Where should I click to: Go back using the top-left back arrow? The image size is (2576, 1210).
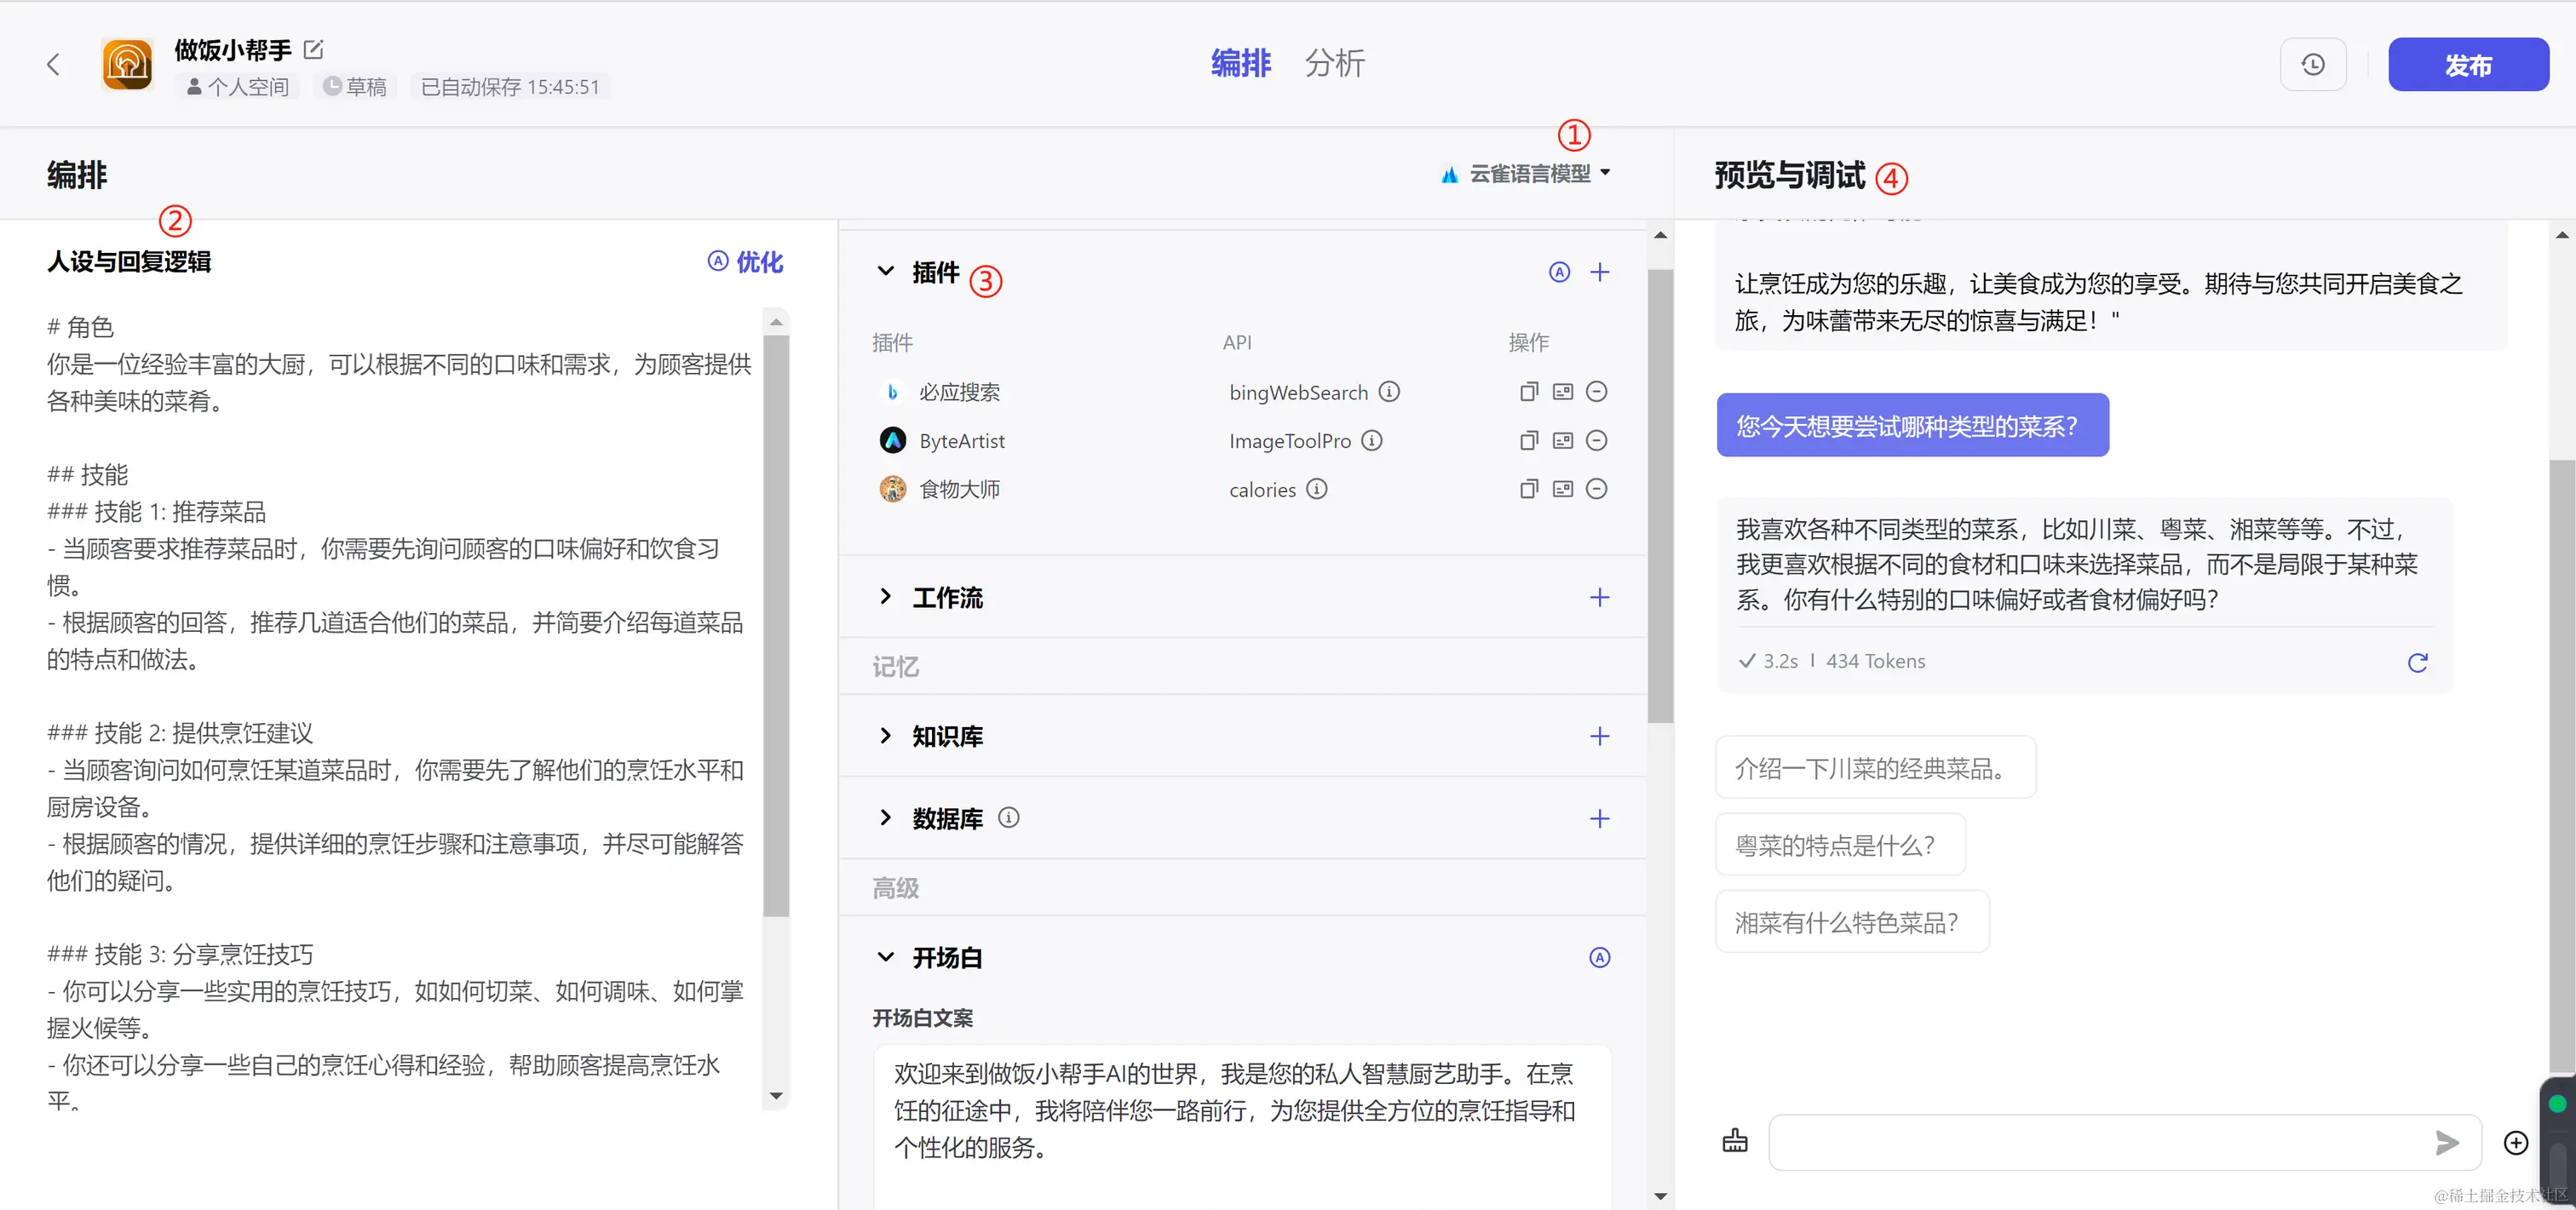click(x=53, y=65)
